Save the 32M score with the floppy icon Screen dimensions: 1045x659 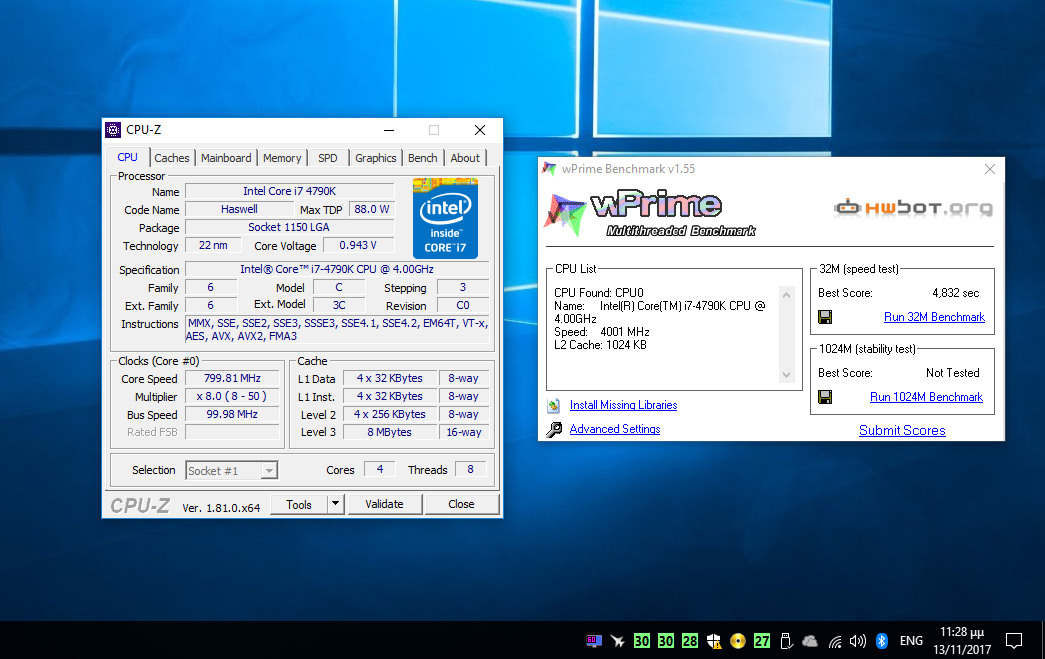click(825, 317)
